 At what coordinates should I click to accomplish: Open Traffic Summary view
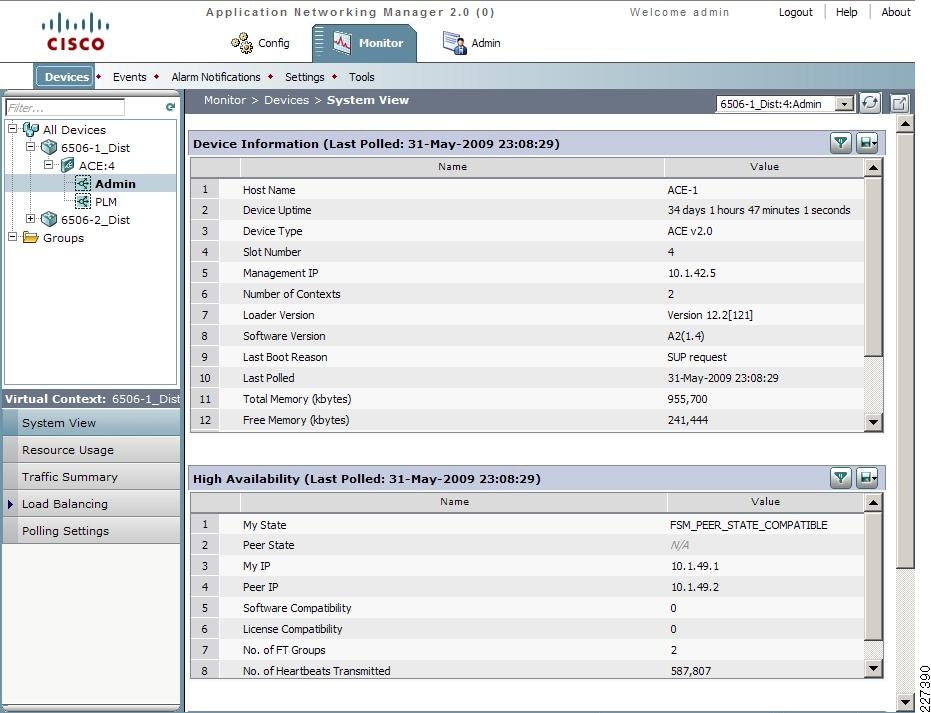coord(91,477)
